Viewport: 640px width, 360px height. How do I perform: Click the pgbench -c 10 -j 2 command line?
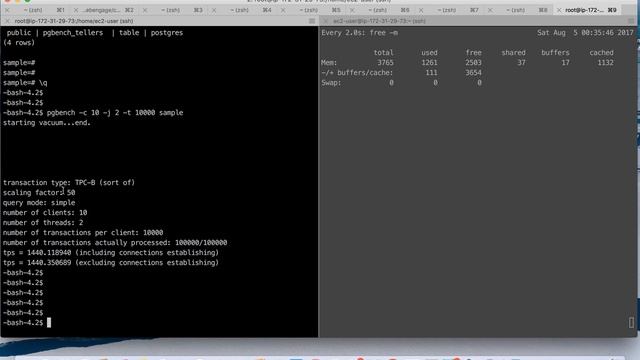pos(93,113)
